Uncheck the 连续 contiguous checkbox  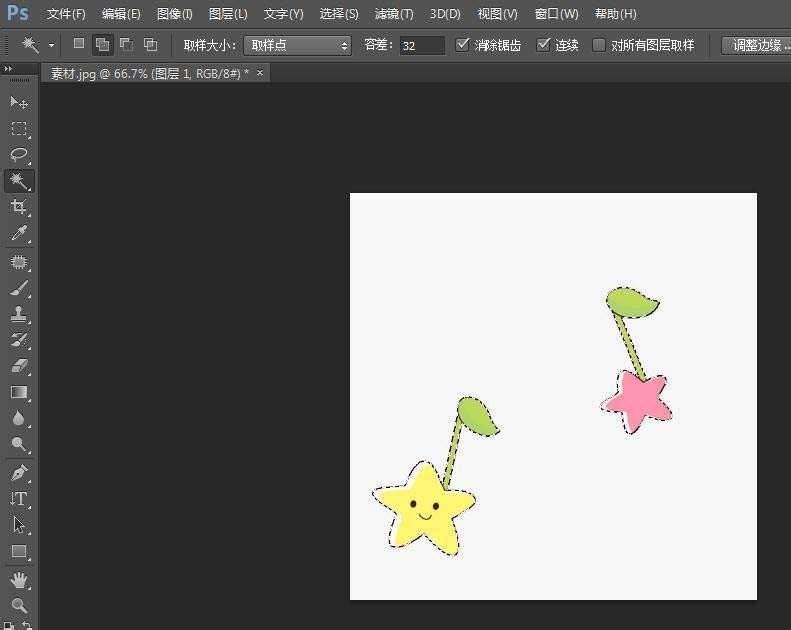tap(544, 45)
